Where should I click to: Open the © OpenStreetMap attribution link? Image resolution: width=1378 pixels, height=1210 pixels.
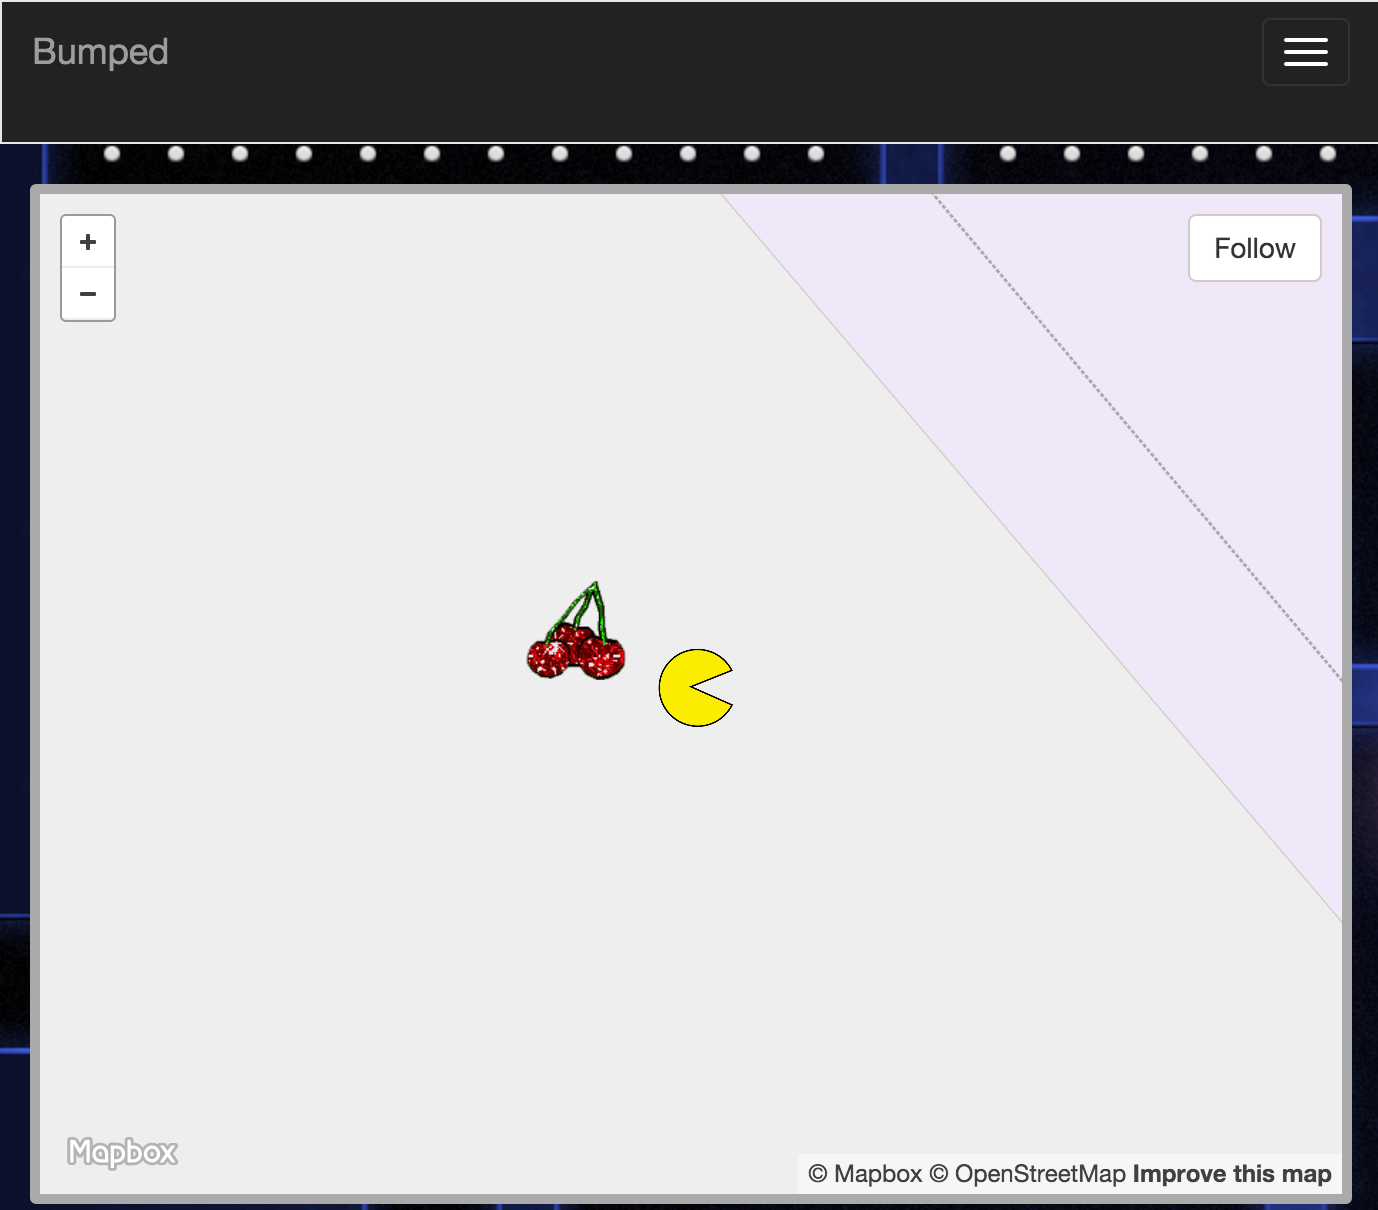[x=1028, y=1174]
